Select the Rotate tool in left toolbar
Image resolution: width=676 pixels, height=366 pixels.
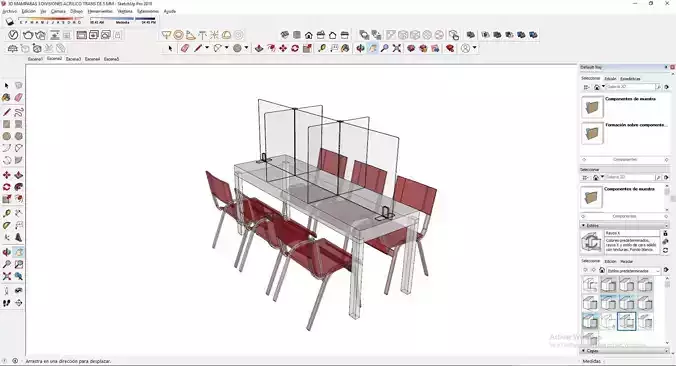pos(6,187)
